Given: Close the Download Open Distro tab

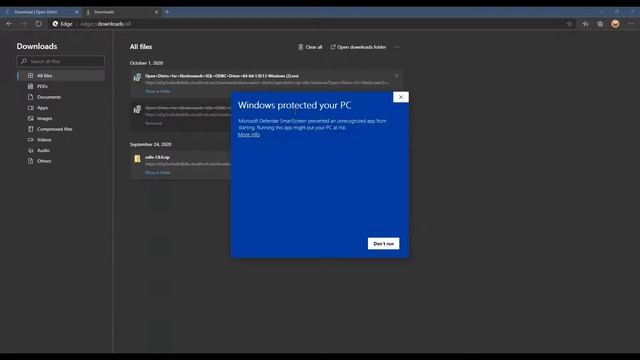Looking at the screenshot, I should click(x=77, y=12).
